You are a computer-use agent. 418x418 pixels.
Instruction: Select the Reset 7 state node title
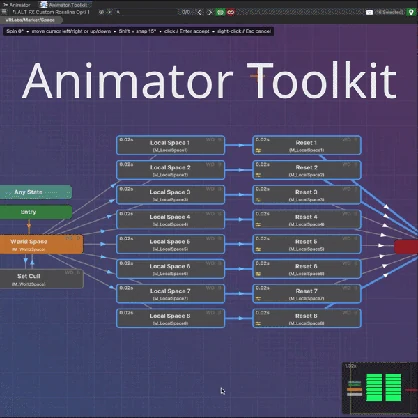(306, 291)
